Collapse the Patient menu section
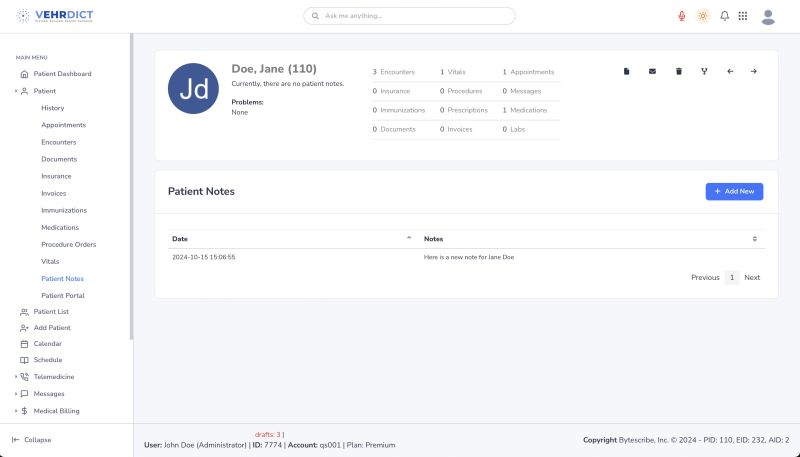Image resolution: width=800 pixels, height=457 pixels. (x=16, y=91)
